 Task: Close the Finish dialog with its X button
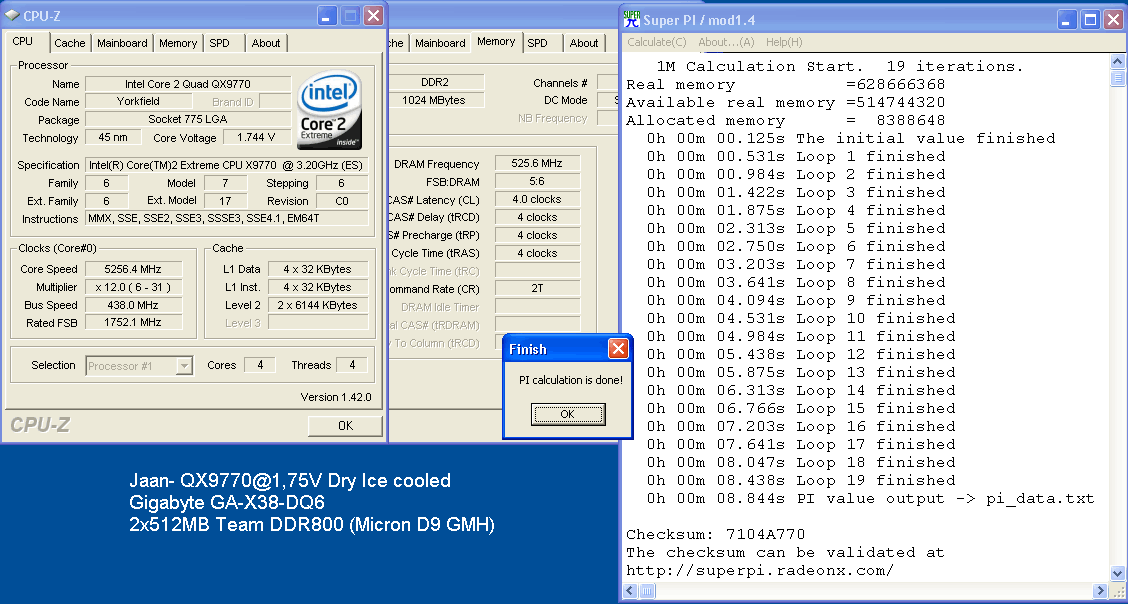click(x=617, y=349)
